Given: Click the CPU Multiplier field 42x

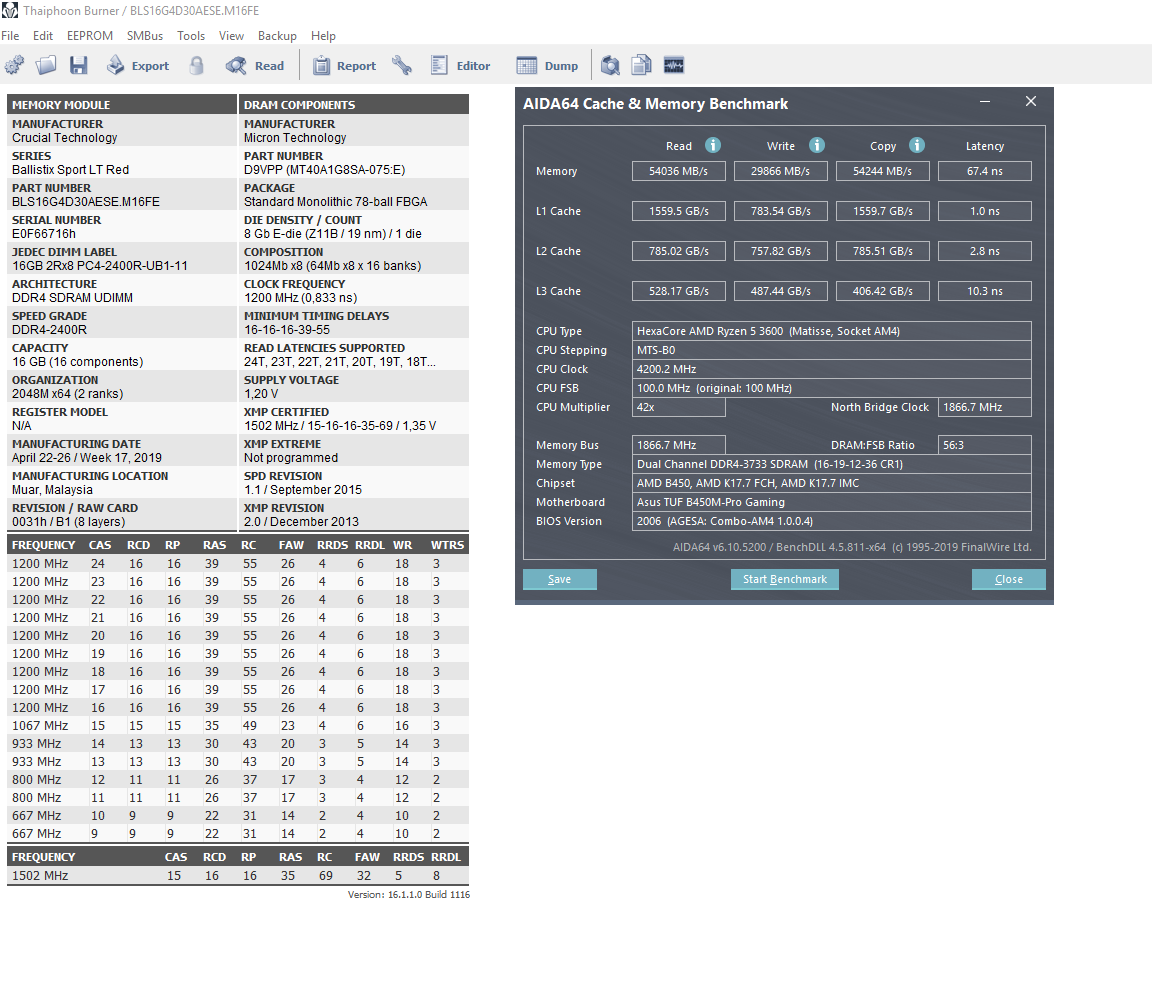Looking at the screenshot, I should click(678, 407).
